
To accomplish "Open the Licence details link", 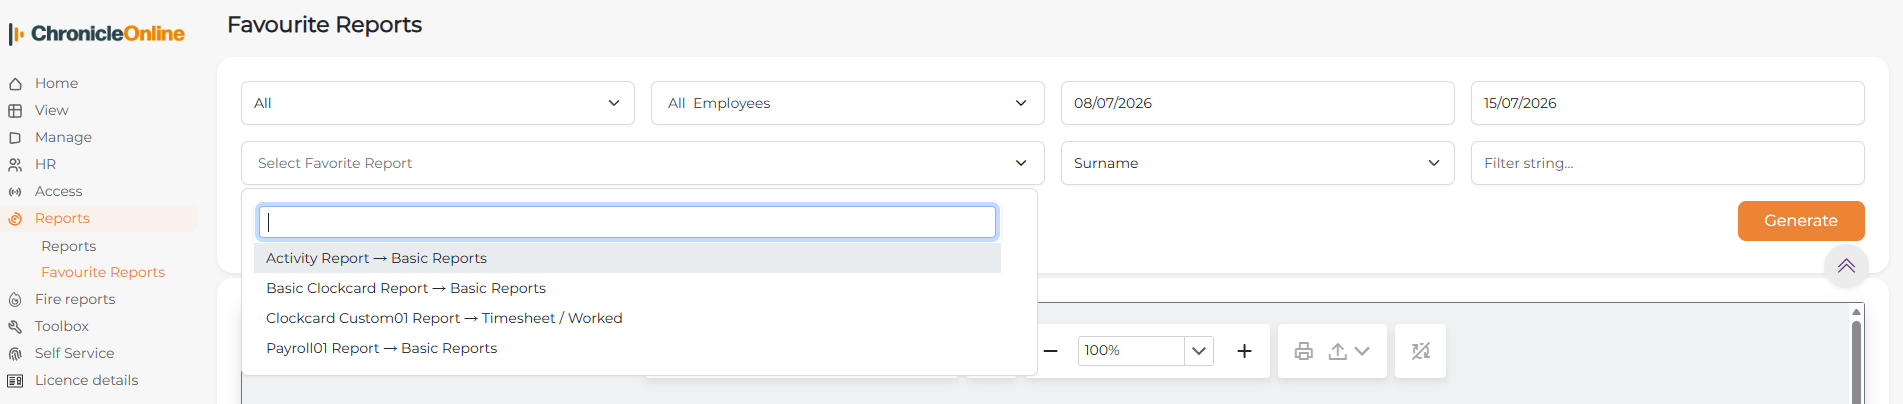I will [x=86, y=380].
